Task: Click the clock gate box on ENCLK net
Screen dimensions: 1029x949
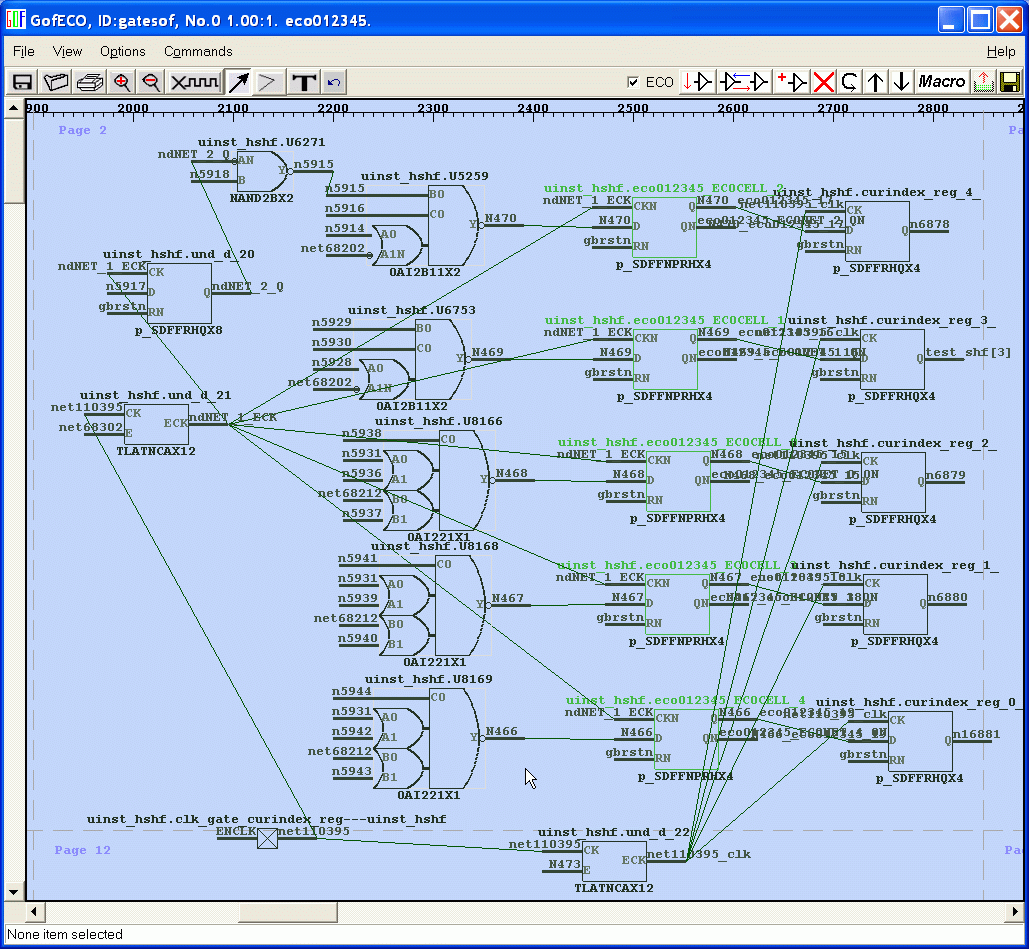Action: (x=267, y=838)
